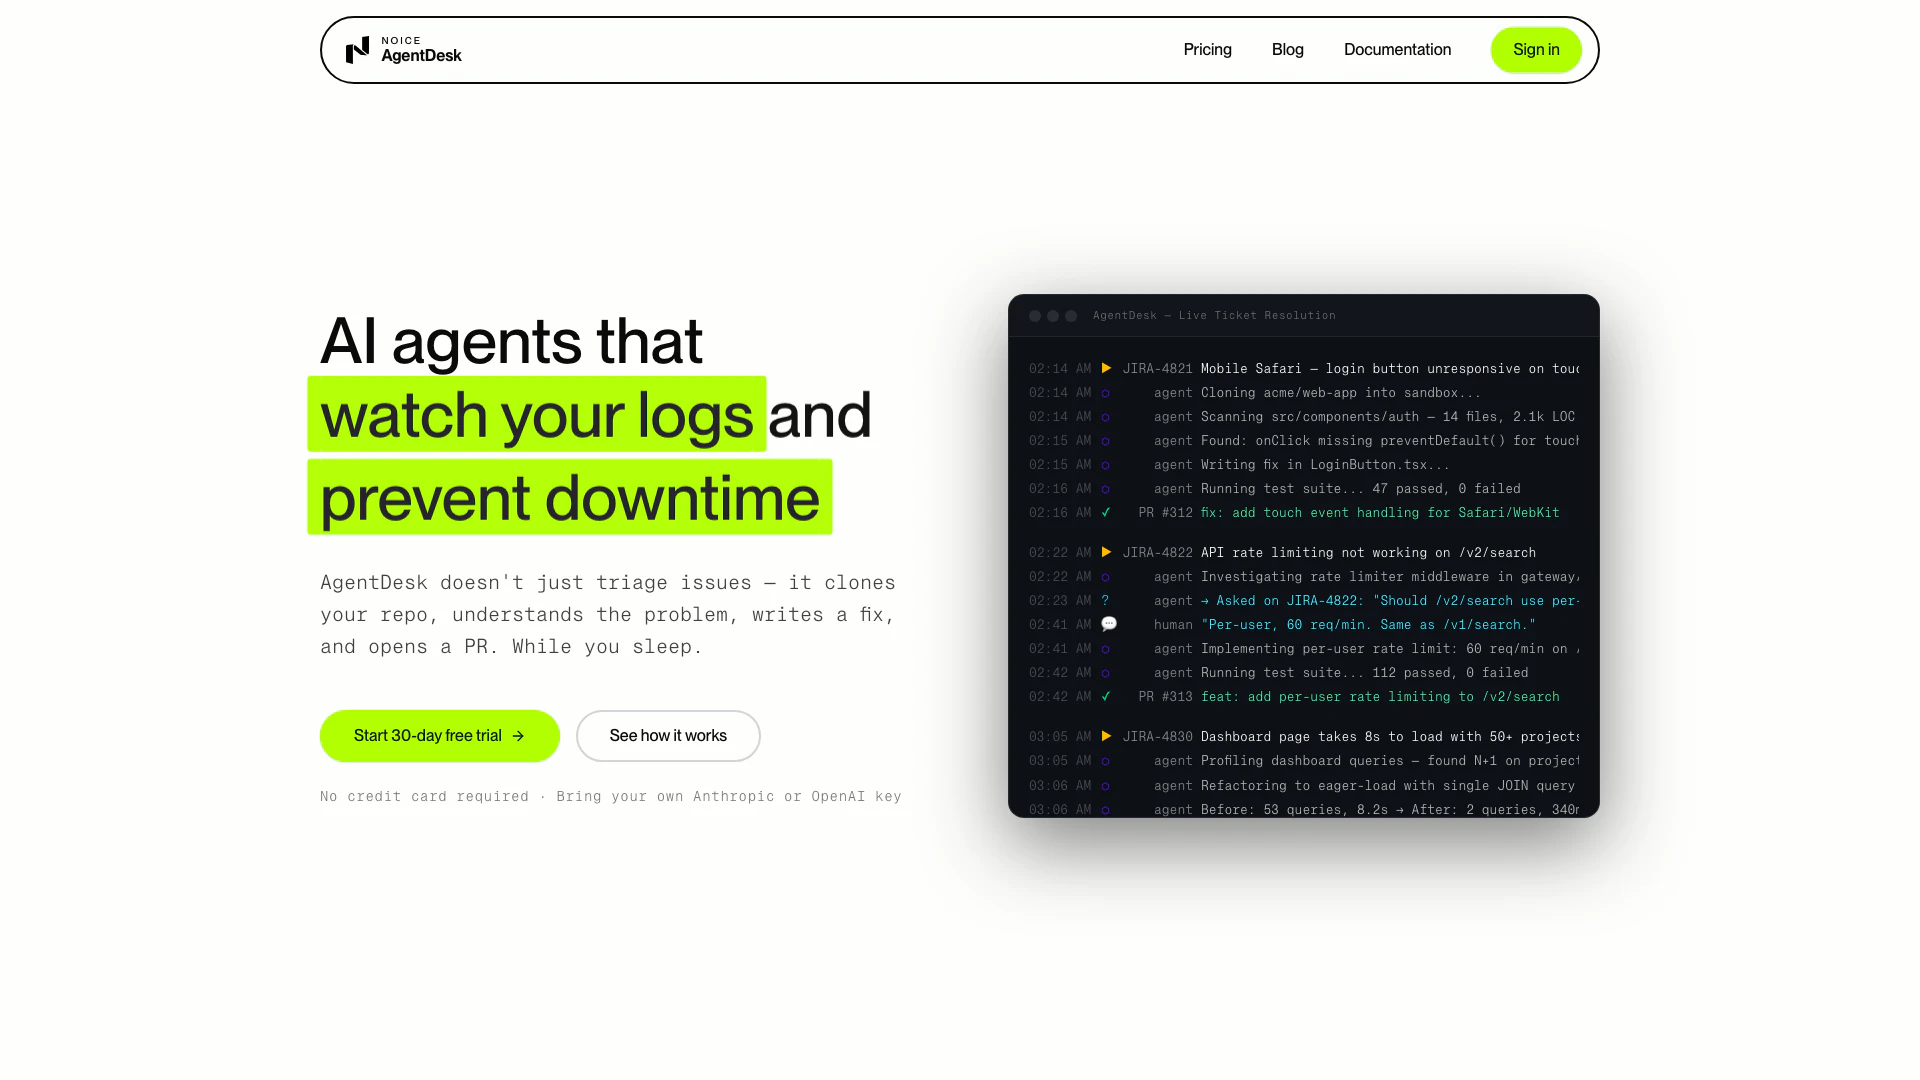The height and width of the screenshot is (1080, 1920).
Task: Click the circle icon beside Cloning acme/web-app
Action: coord(1105,393)
